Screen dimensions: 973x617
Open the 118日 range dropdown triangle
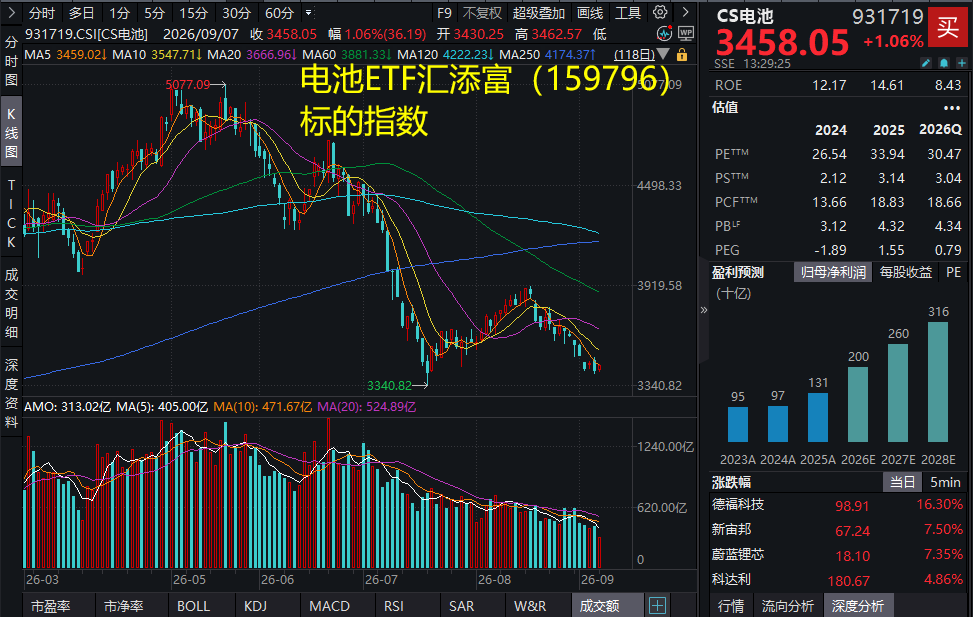point(663,55)
